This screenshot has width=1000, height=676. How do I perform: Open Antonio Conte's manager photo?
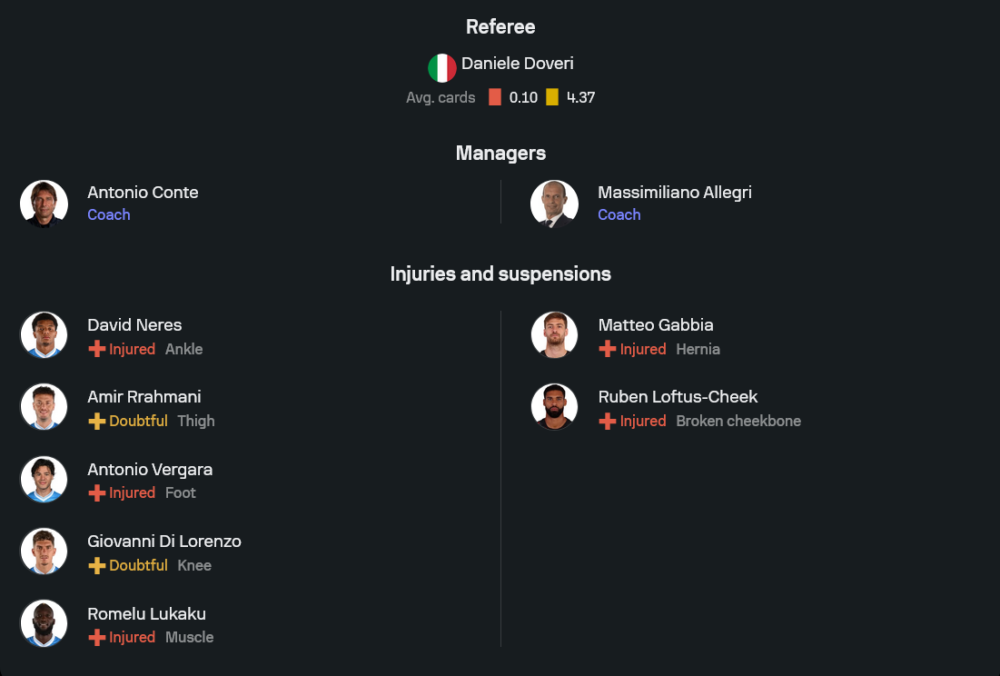pyautogui.click(x=44, y=203)
